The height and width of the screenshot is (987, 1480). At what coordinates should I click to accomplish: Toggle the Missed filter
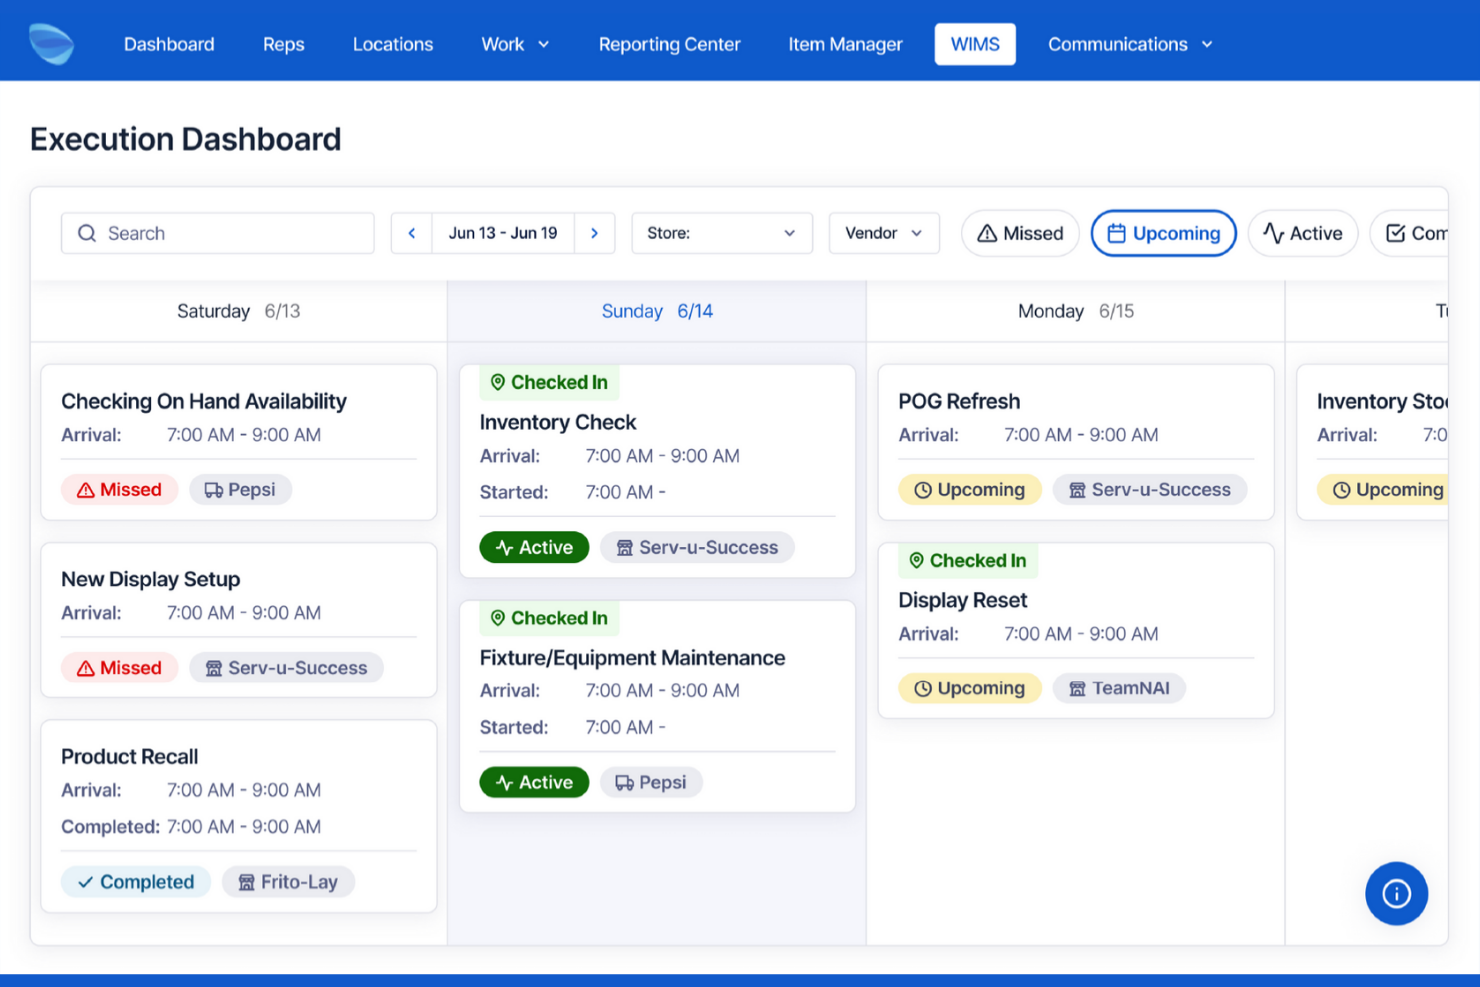click(1020, 233)
